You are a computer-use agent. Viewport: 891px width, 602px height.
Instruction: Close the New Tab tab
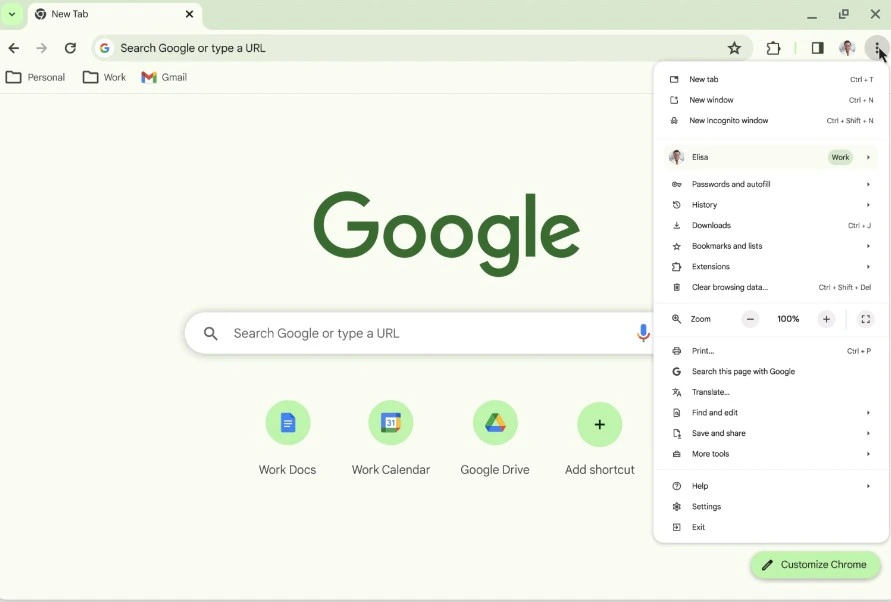pyautogui.click(x=189, y=14)
